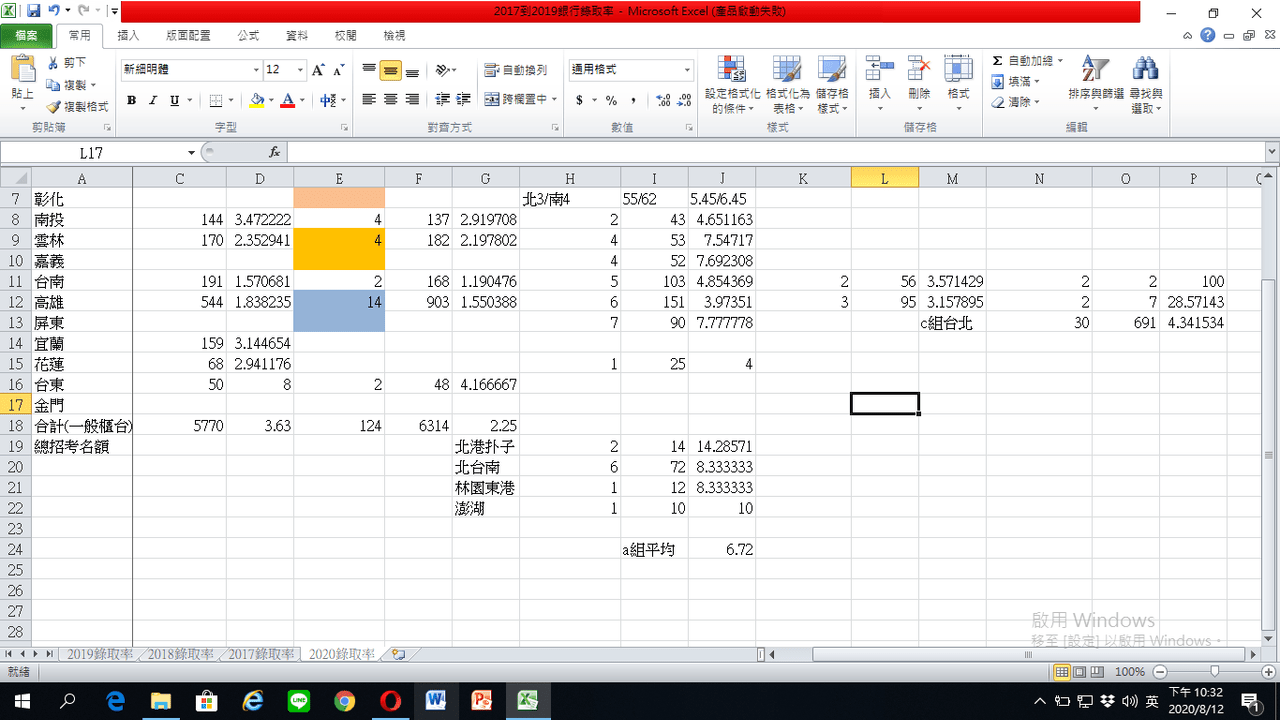Open the File (檔案) tab
Screen dimensions: 1280x720
point(26,35)
